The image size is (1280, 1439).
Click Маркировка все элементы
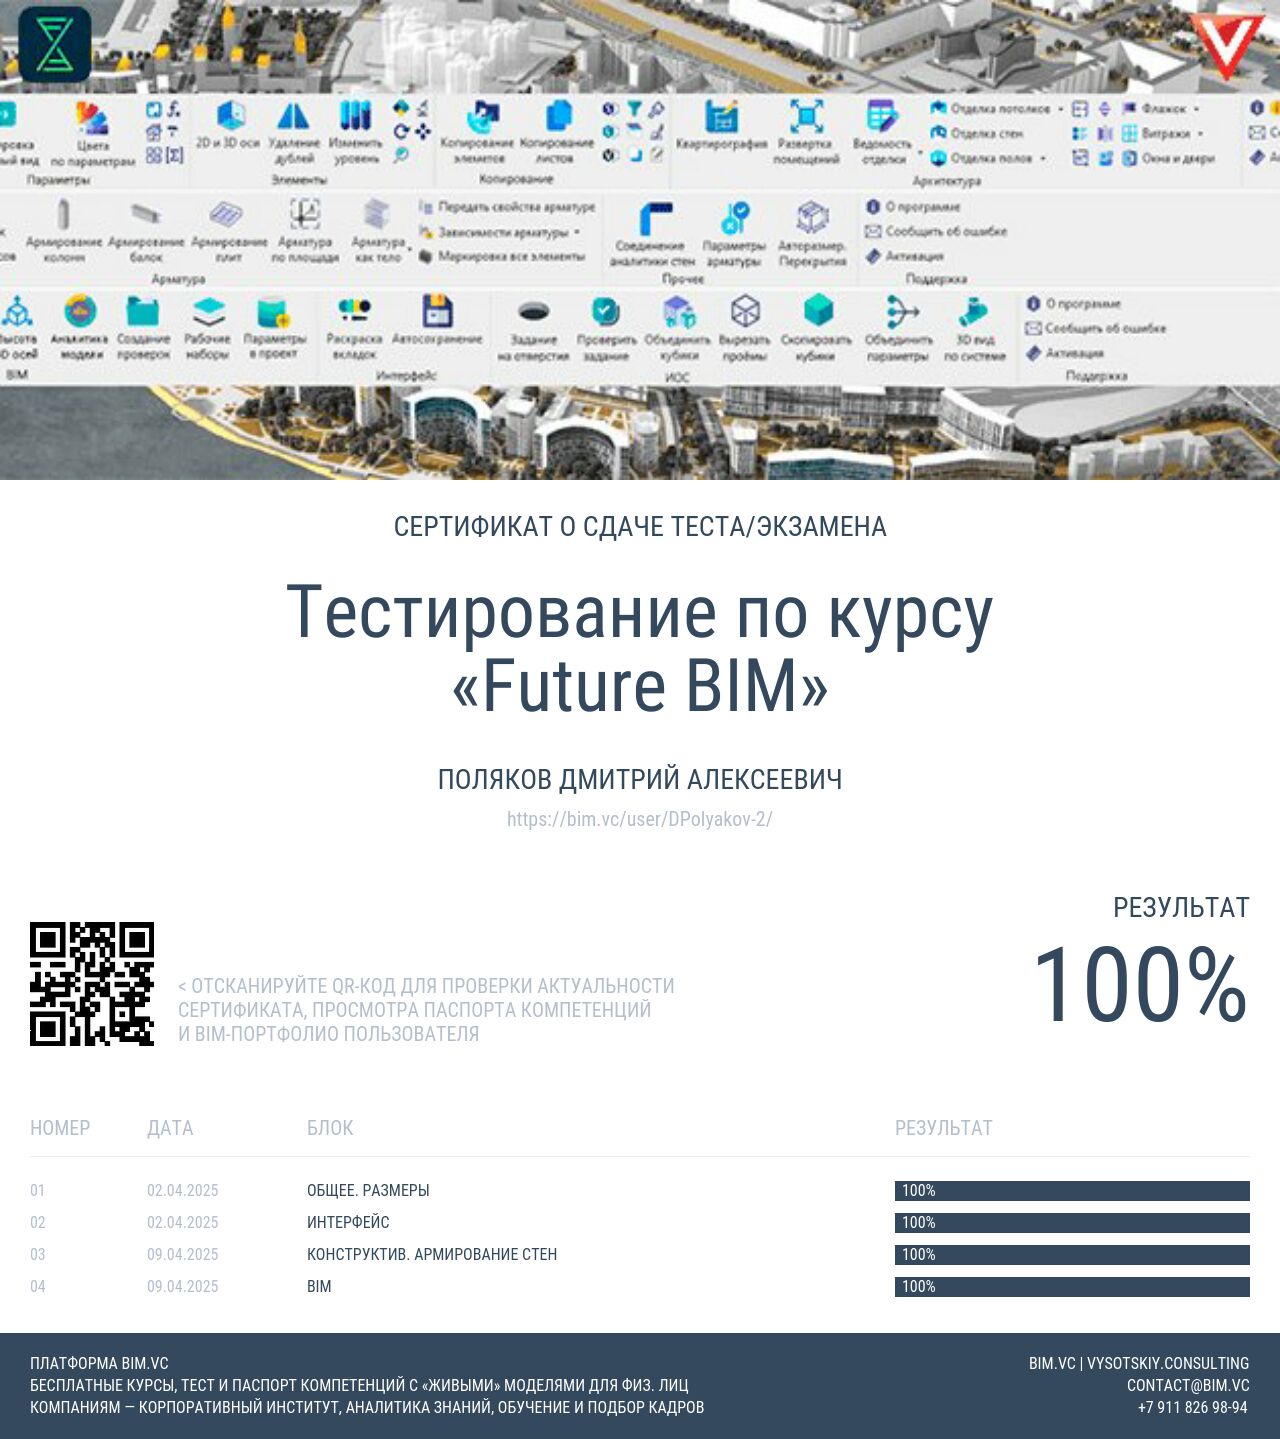click(502, 256)
